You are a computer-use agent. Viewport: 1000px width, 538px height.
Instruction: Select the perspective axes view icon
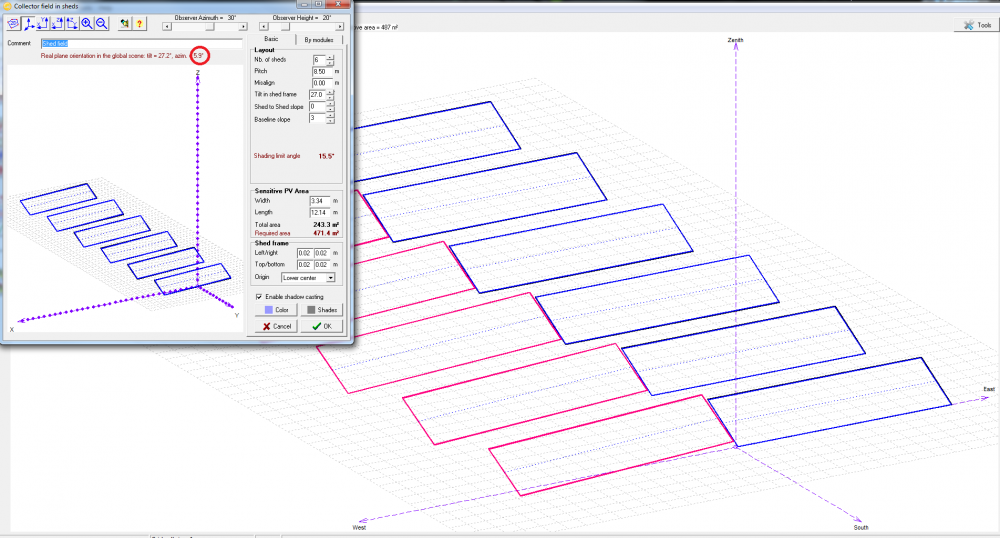28,23
